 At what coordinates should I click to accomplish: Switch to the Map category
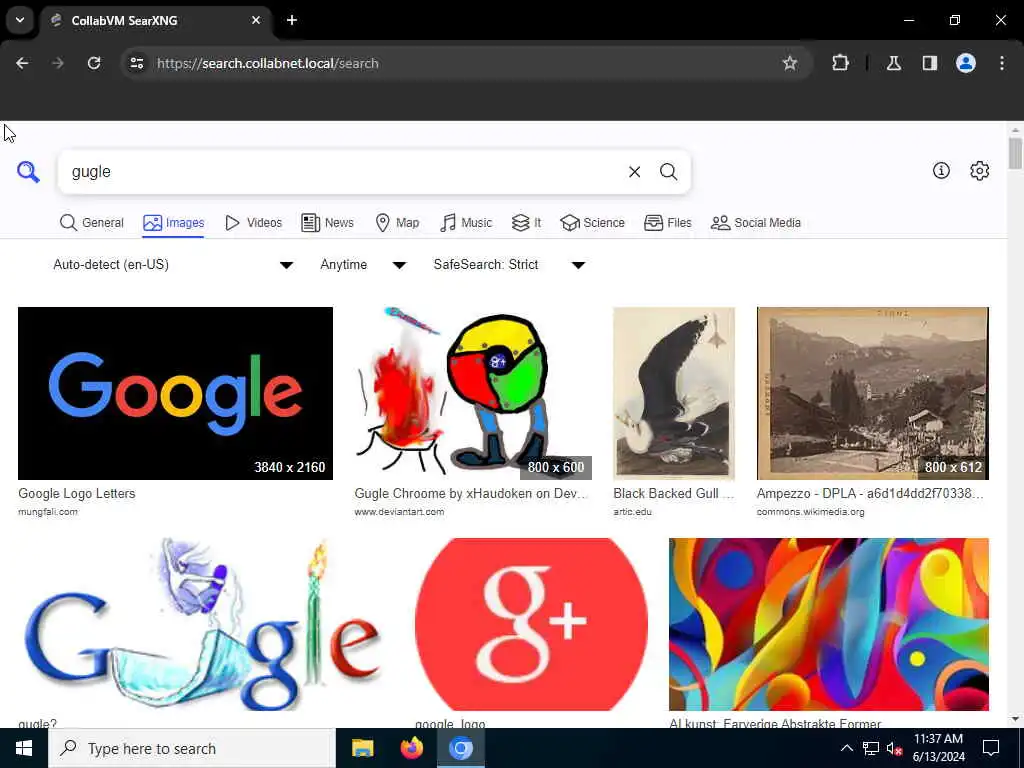[x=398, y=223]
